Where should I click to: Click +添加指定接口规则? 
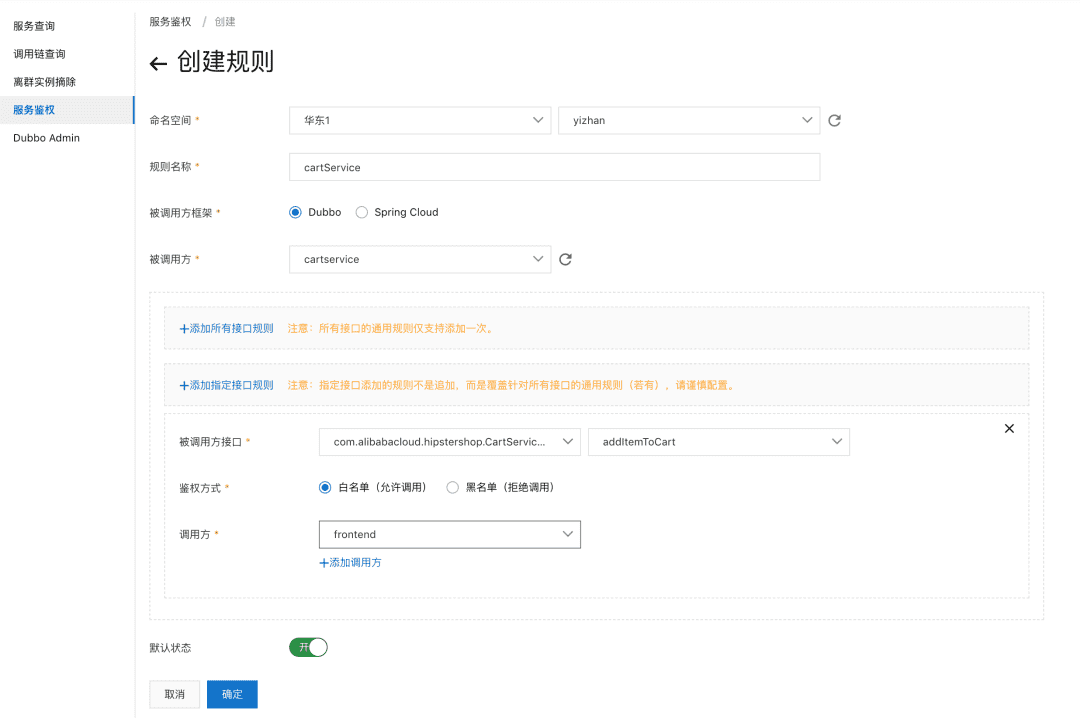[x=226, y=385]
